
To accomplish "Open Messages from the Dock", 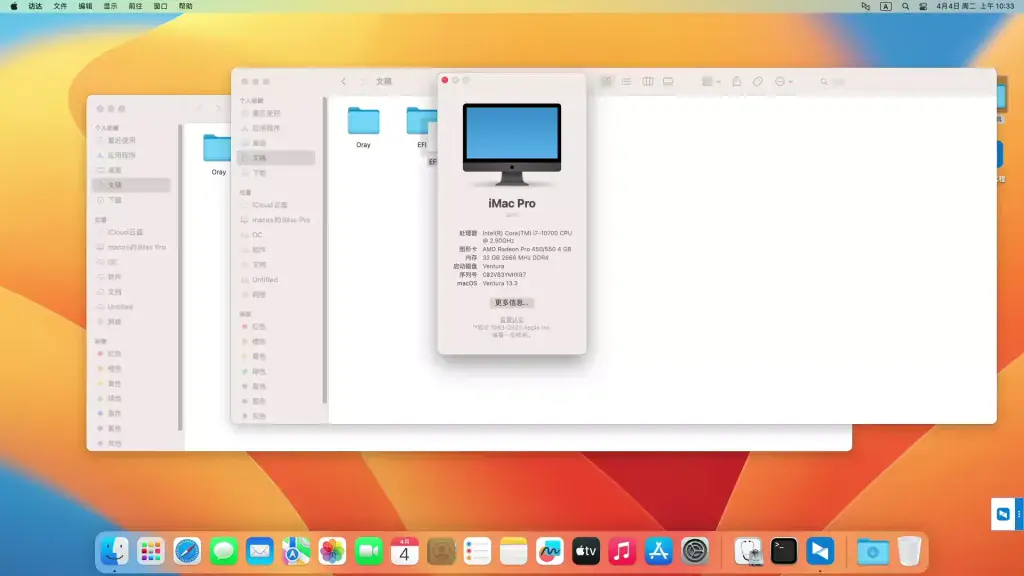I will coord(223,552).
